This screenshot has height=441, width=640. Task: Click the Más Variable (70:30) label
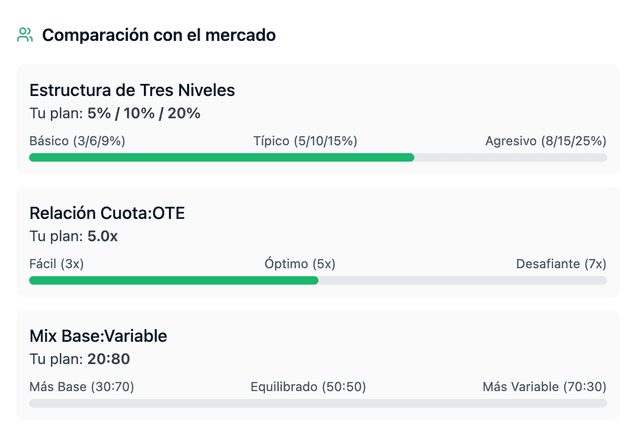point(544,386)
